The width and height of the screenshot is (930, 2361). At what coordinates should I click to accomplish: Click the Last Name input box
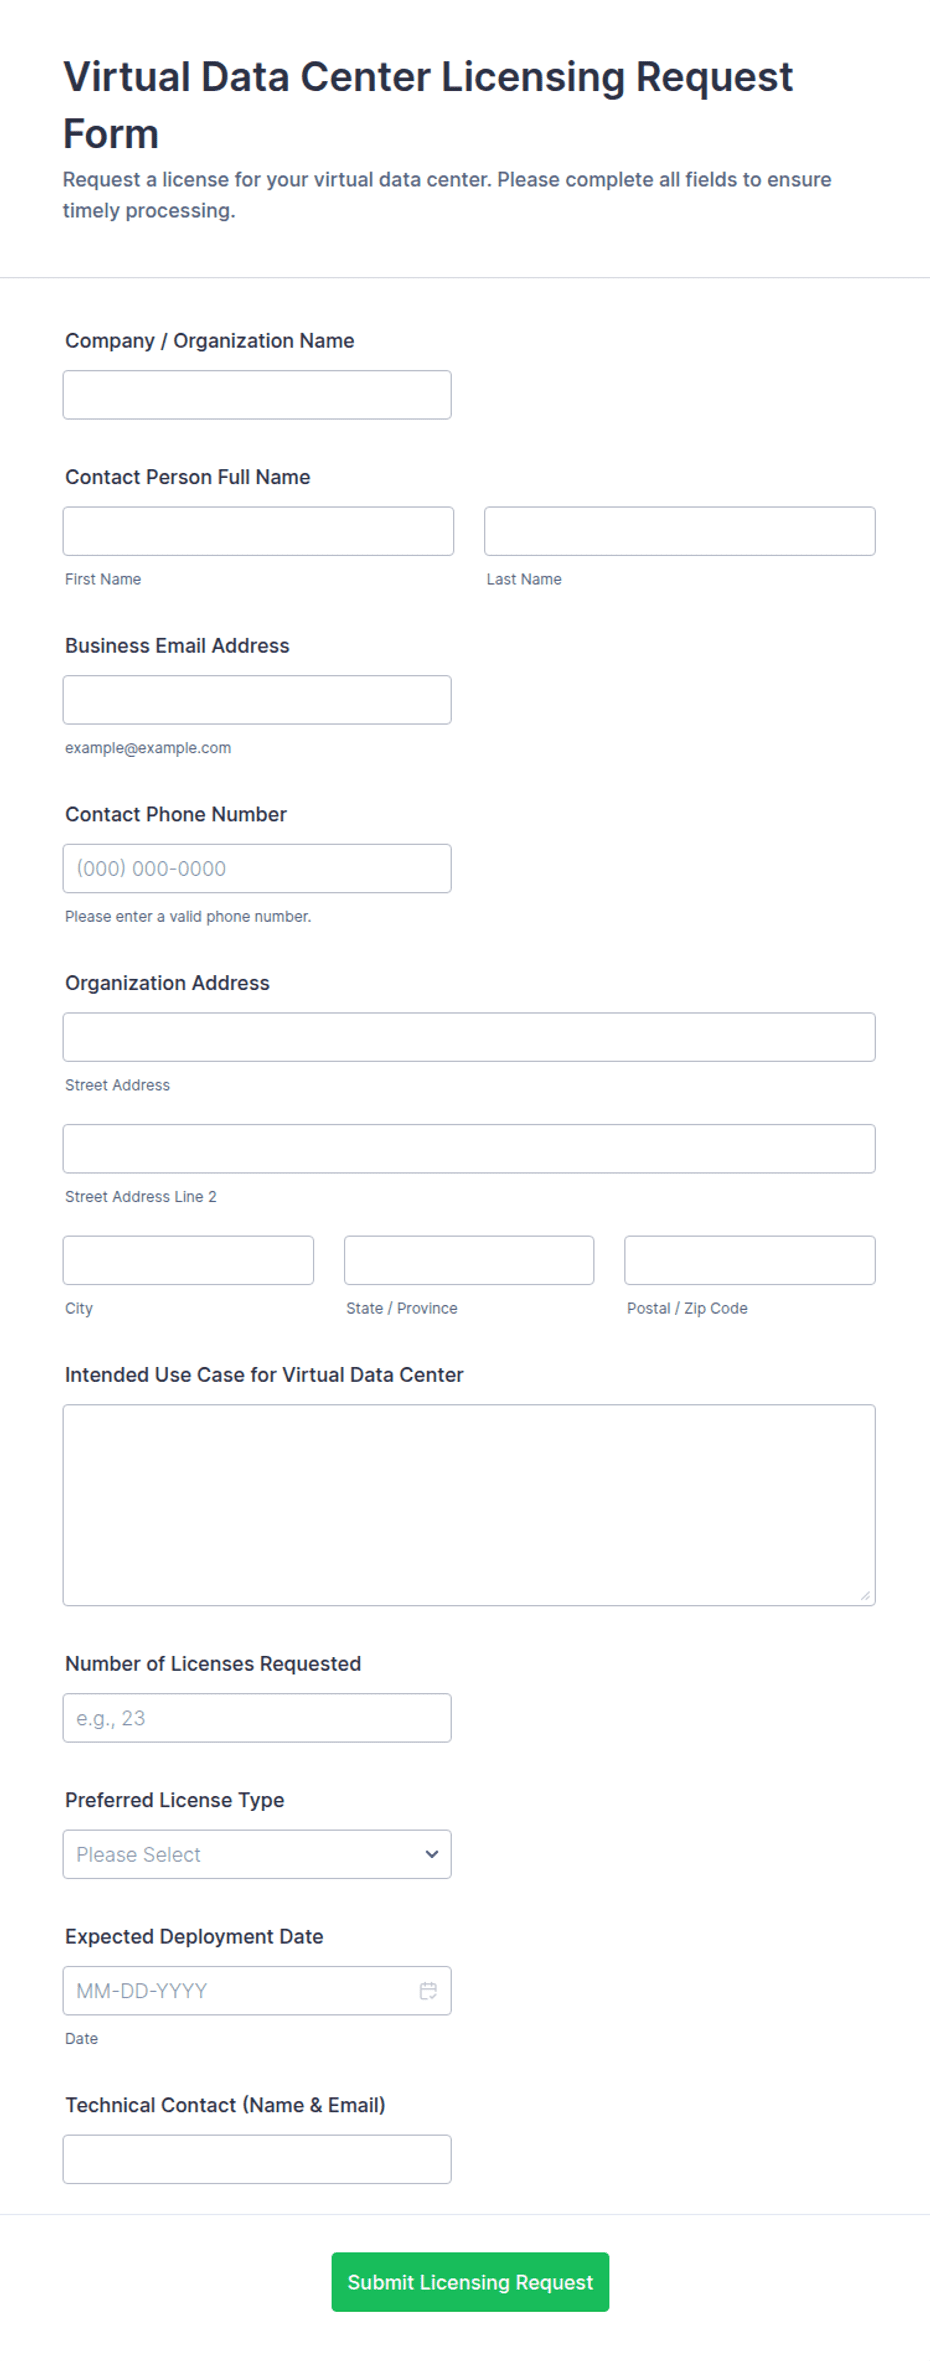click(680, 531)
